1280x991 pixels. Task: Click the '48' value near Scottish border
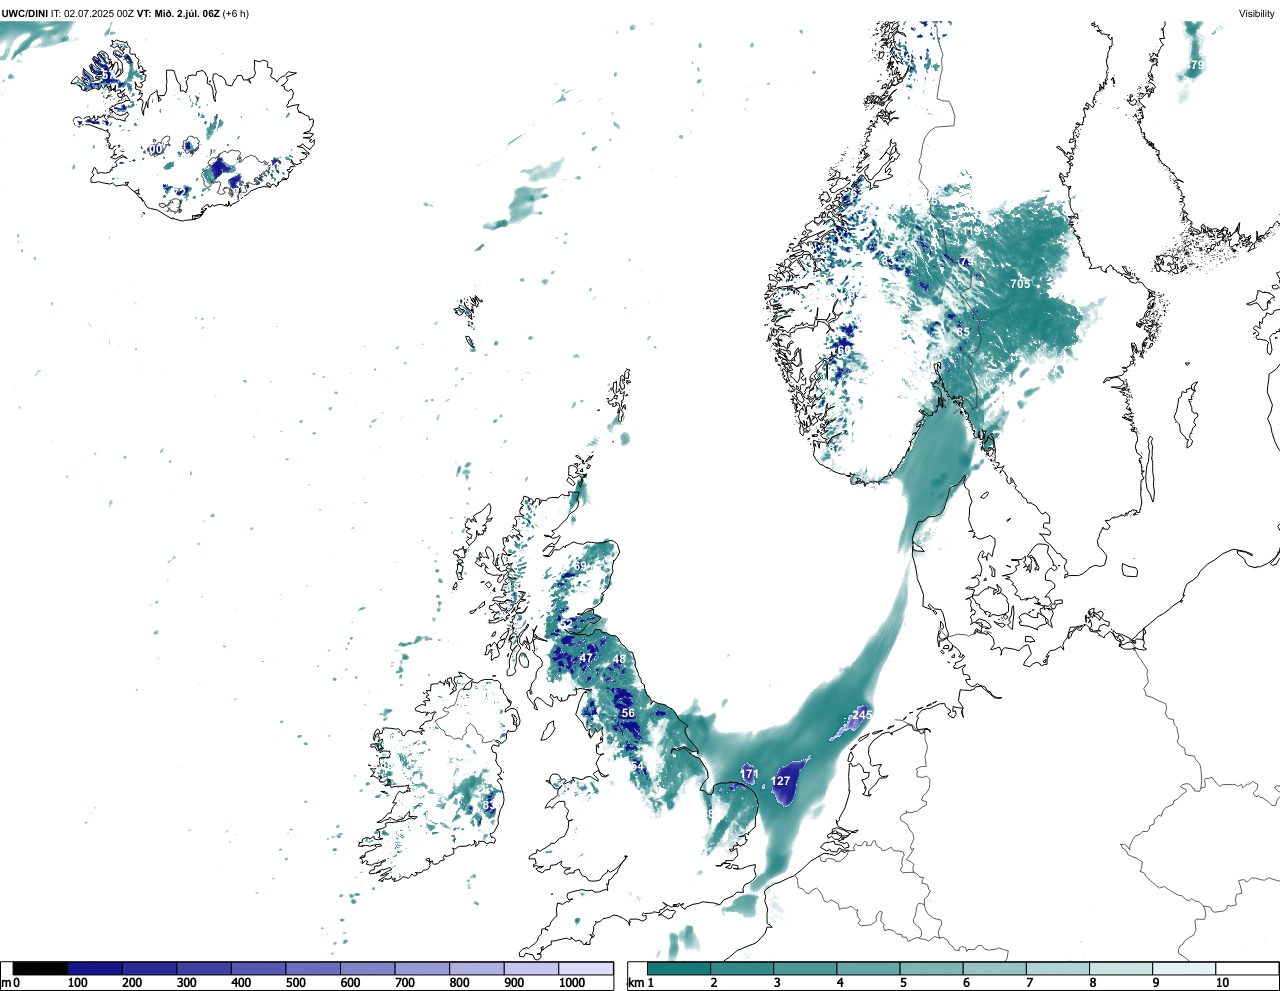click(x=619, y=659)
